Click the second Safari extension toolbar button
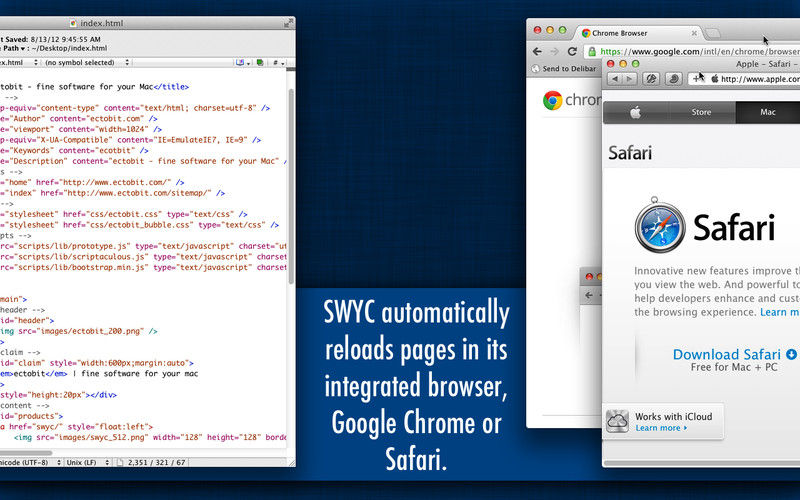The height and width of the screenshot is (500, 800). [x=673, y=79]
